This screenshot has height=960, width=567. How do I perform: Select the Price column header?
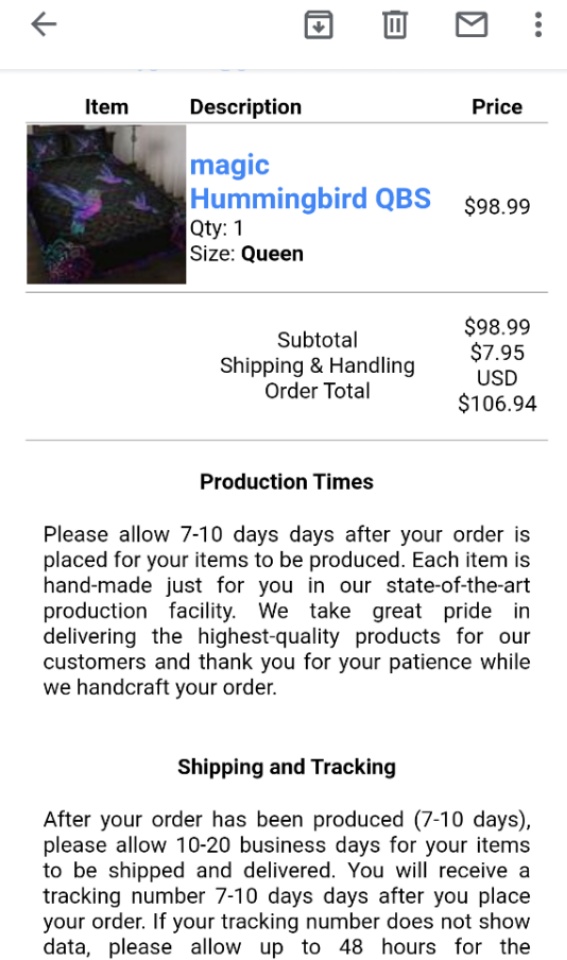point(497,107)
